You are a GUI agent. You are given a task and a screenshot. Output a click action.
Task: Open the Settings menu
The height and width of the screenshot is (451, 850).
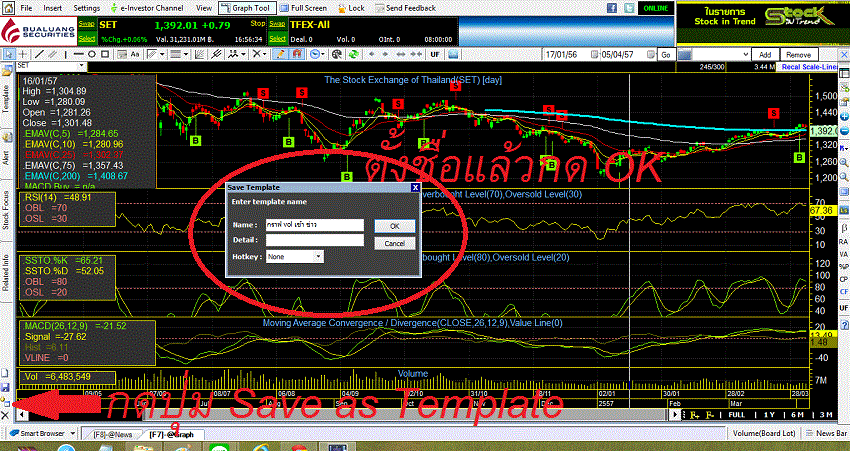tap(86, 8)
